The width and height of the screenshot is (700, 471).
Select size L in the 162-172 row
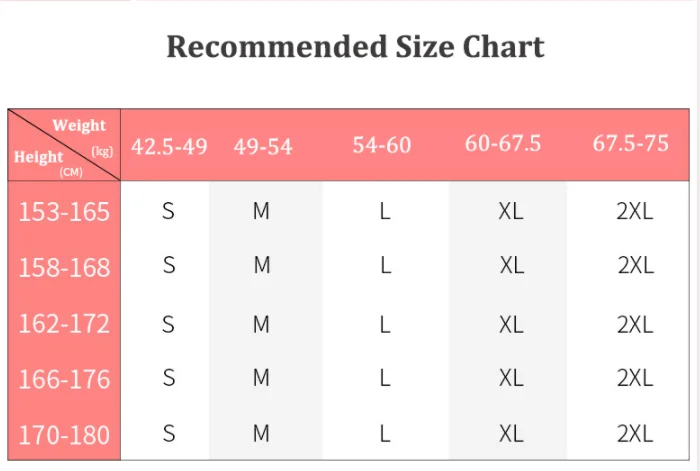(x=385, y=324)
